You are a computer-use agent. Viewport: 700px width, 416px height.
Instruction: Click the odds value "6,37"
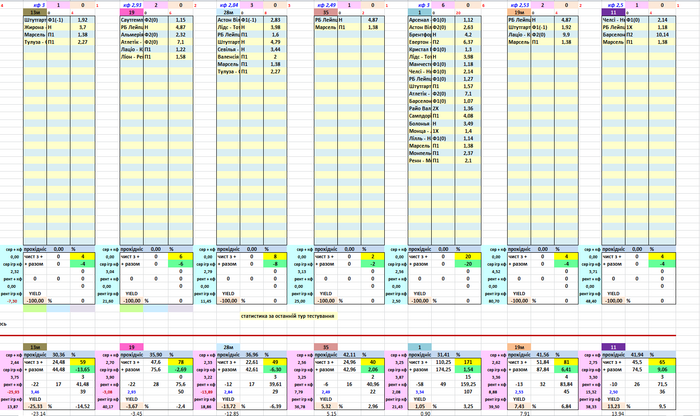pos(468,42)
